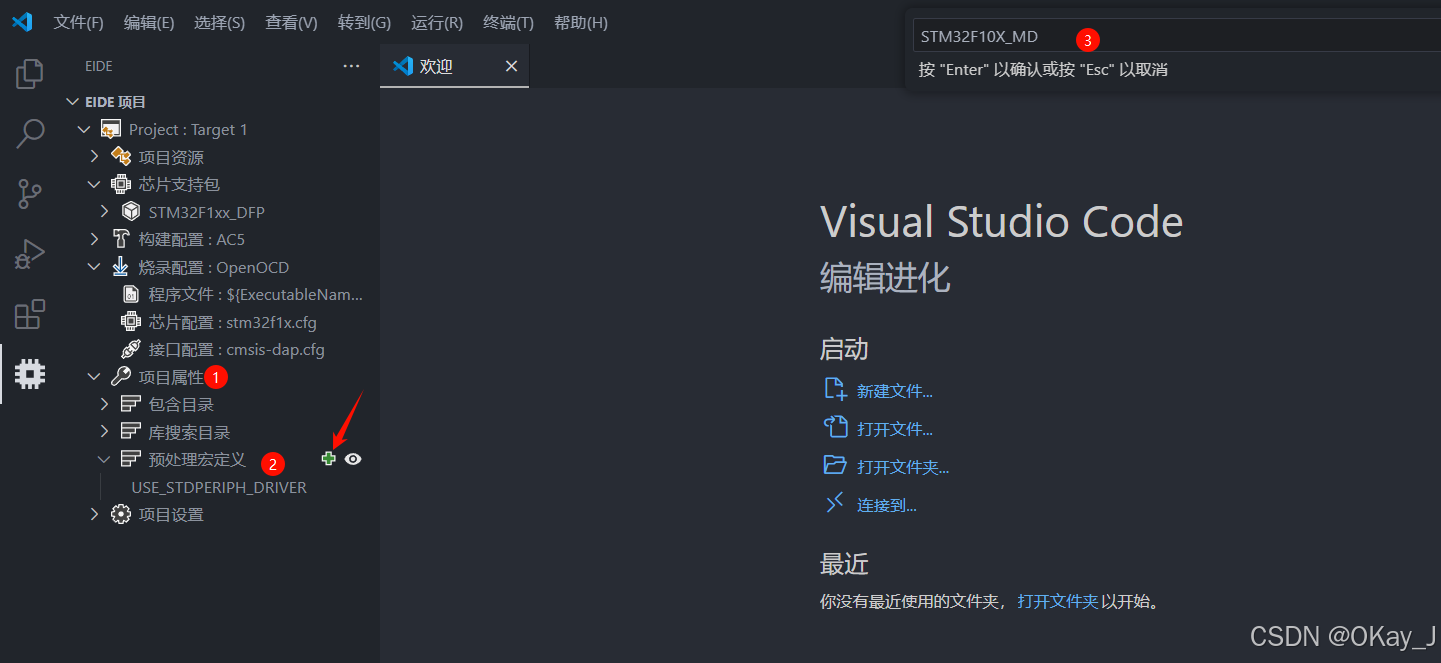Screen dimensions: 1441x663
Task: Select the EIDE chip icon in activity bar
Action: [30, 374]
